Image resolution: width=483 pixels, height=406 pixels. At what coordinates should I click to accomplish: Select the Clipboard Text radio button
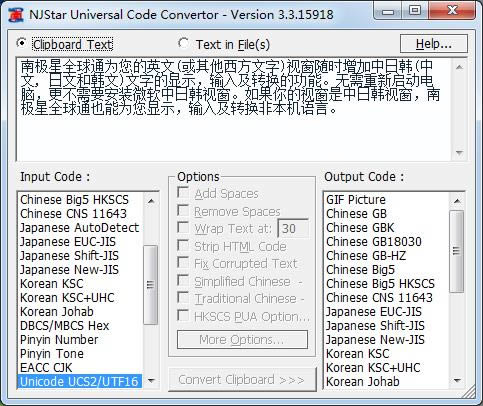[x=22, y=44]
